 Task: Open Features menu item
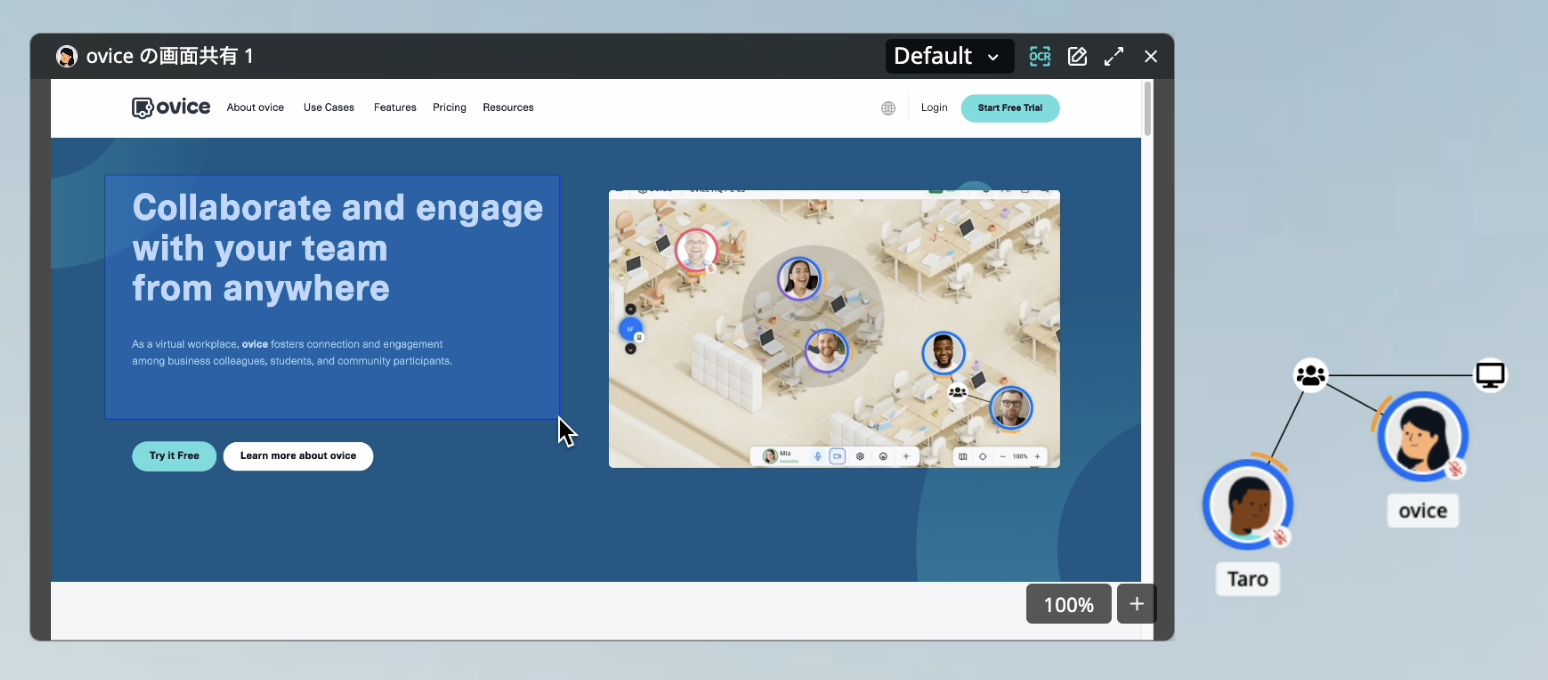pyautogui.click(x=395, y=107)
